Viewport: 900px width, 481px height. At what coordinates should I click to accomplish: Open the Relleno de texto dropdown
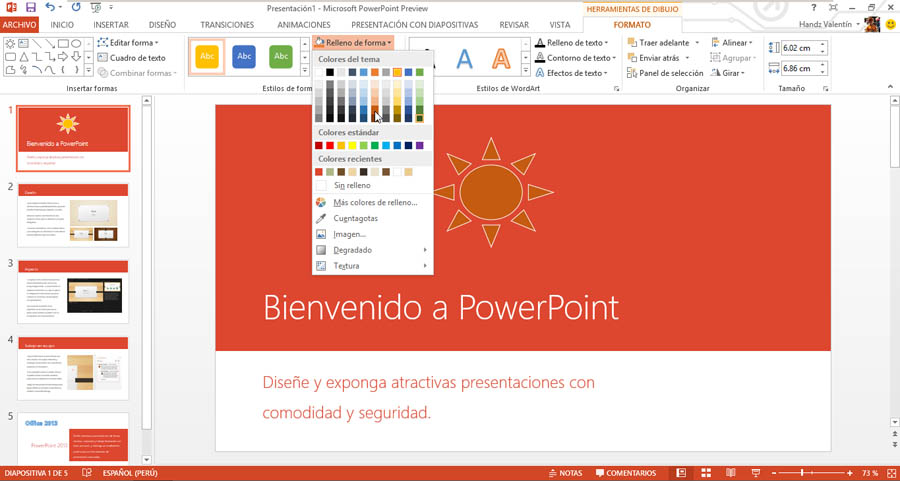(x=574, y=43)
